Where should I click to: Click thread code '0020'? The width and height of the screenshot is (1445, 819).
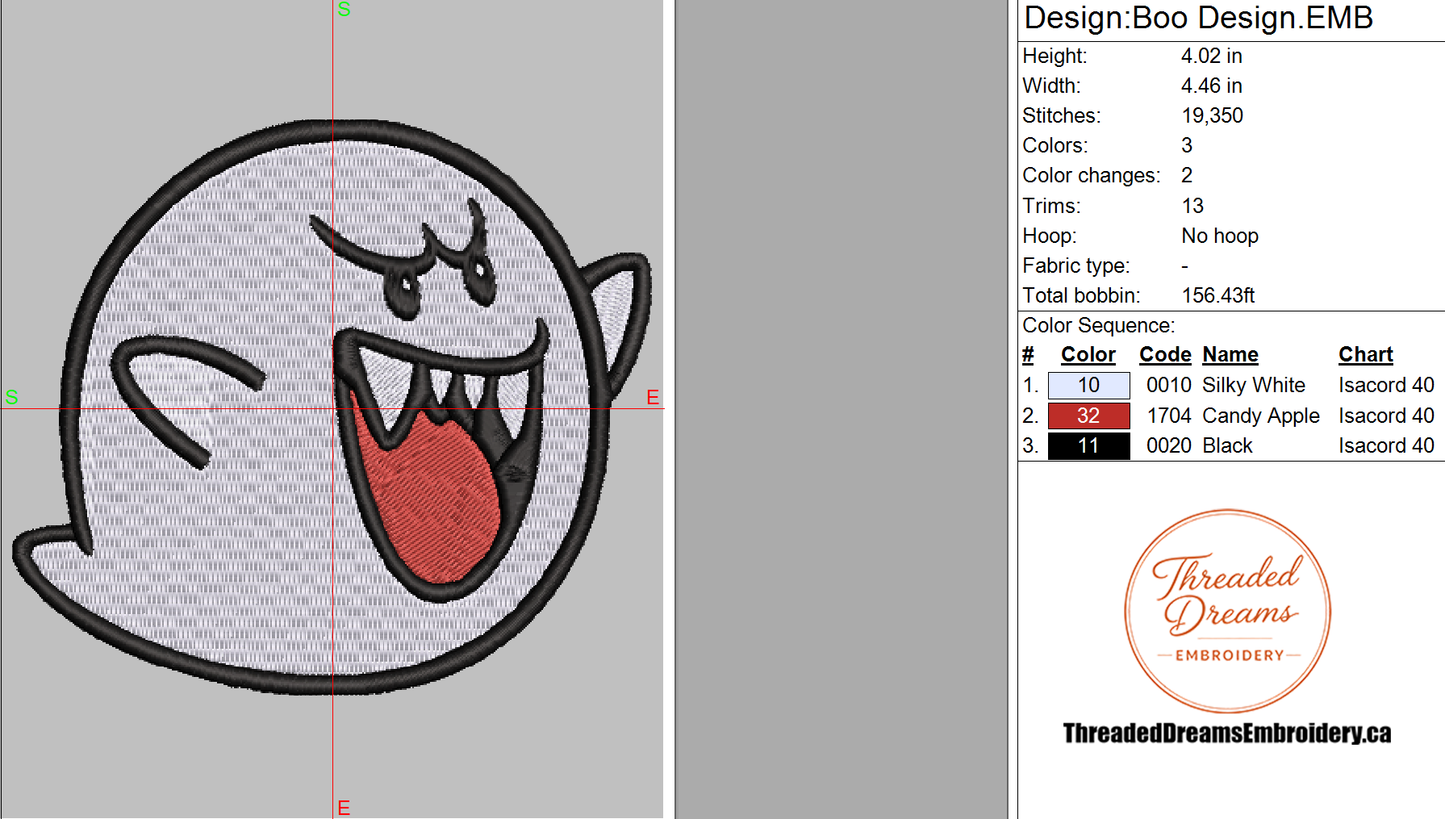1169,446
